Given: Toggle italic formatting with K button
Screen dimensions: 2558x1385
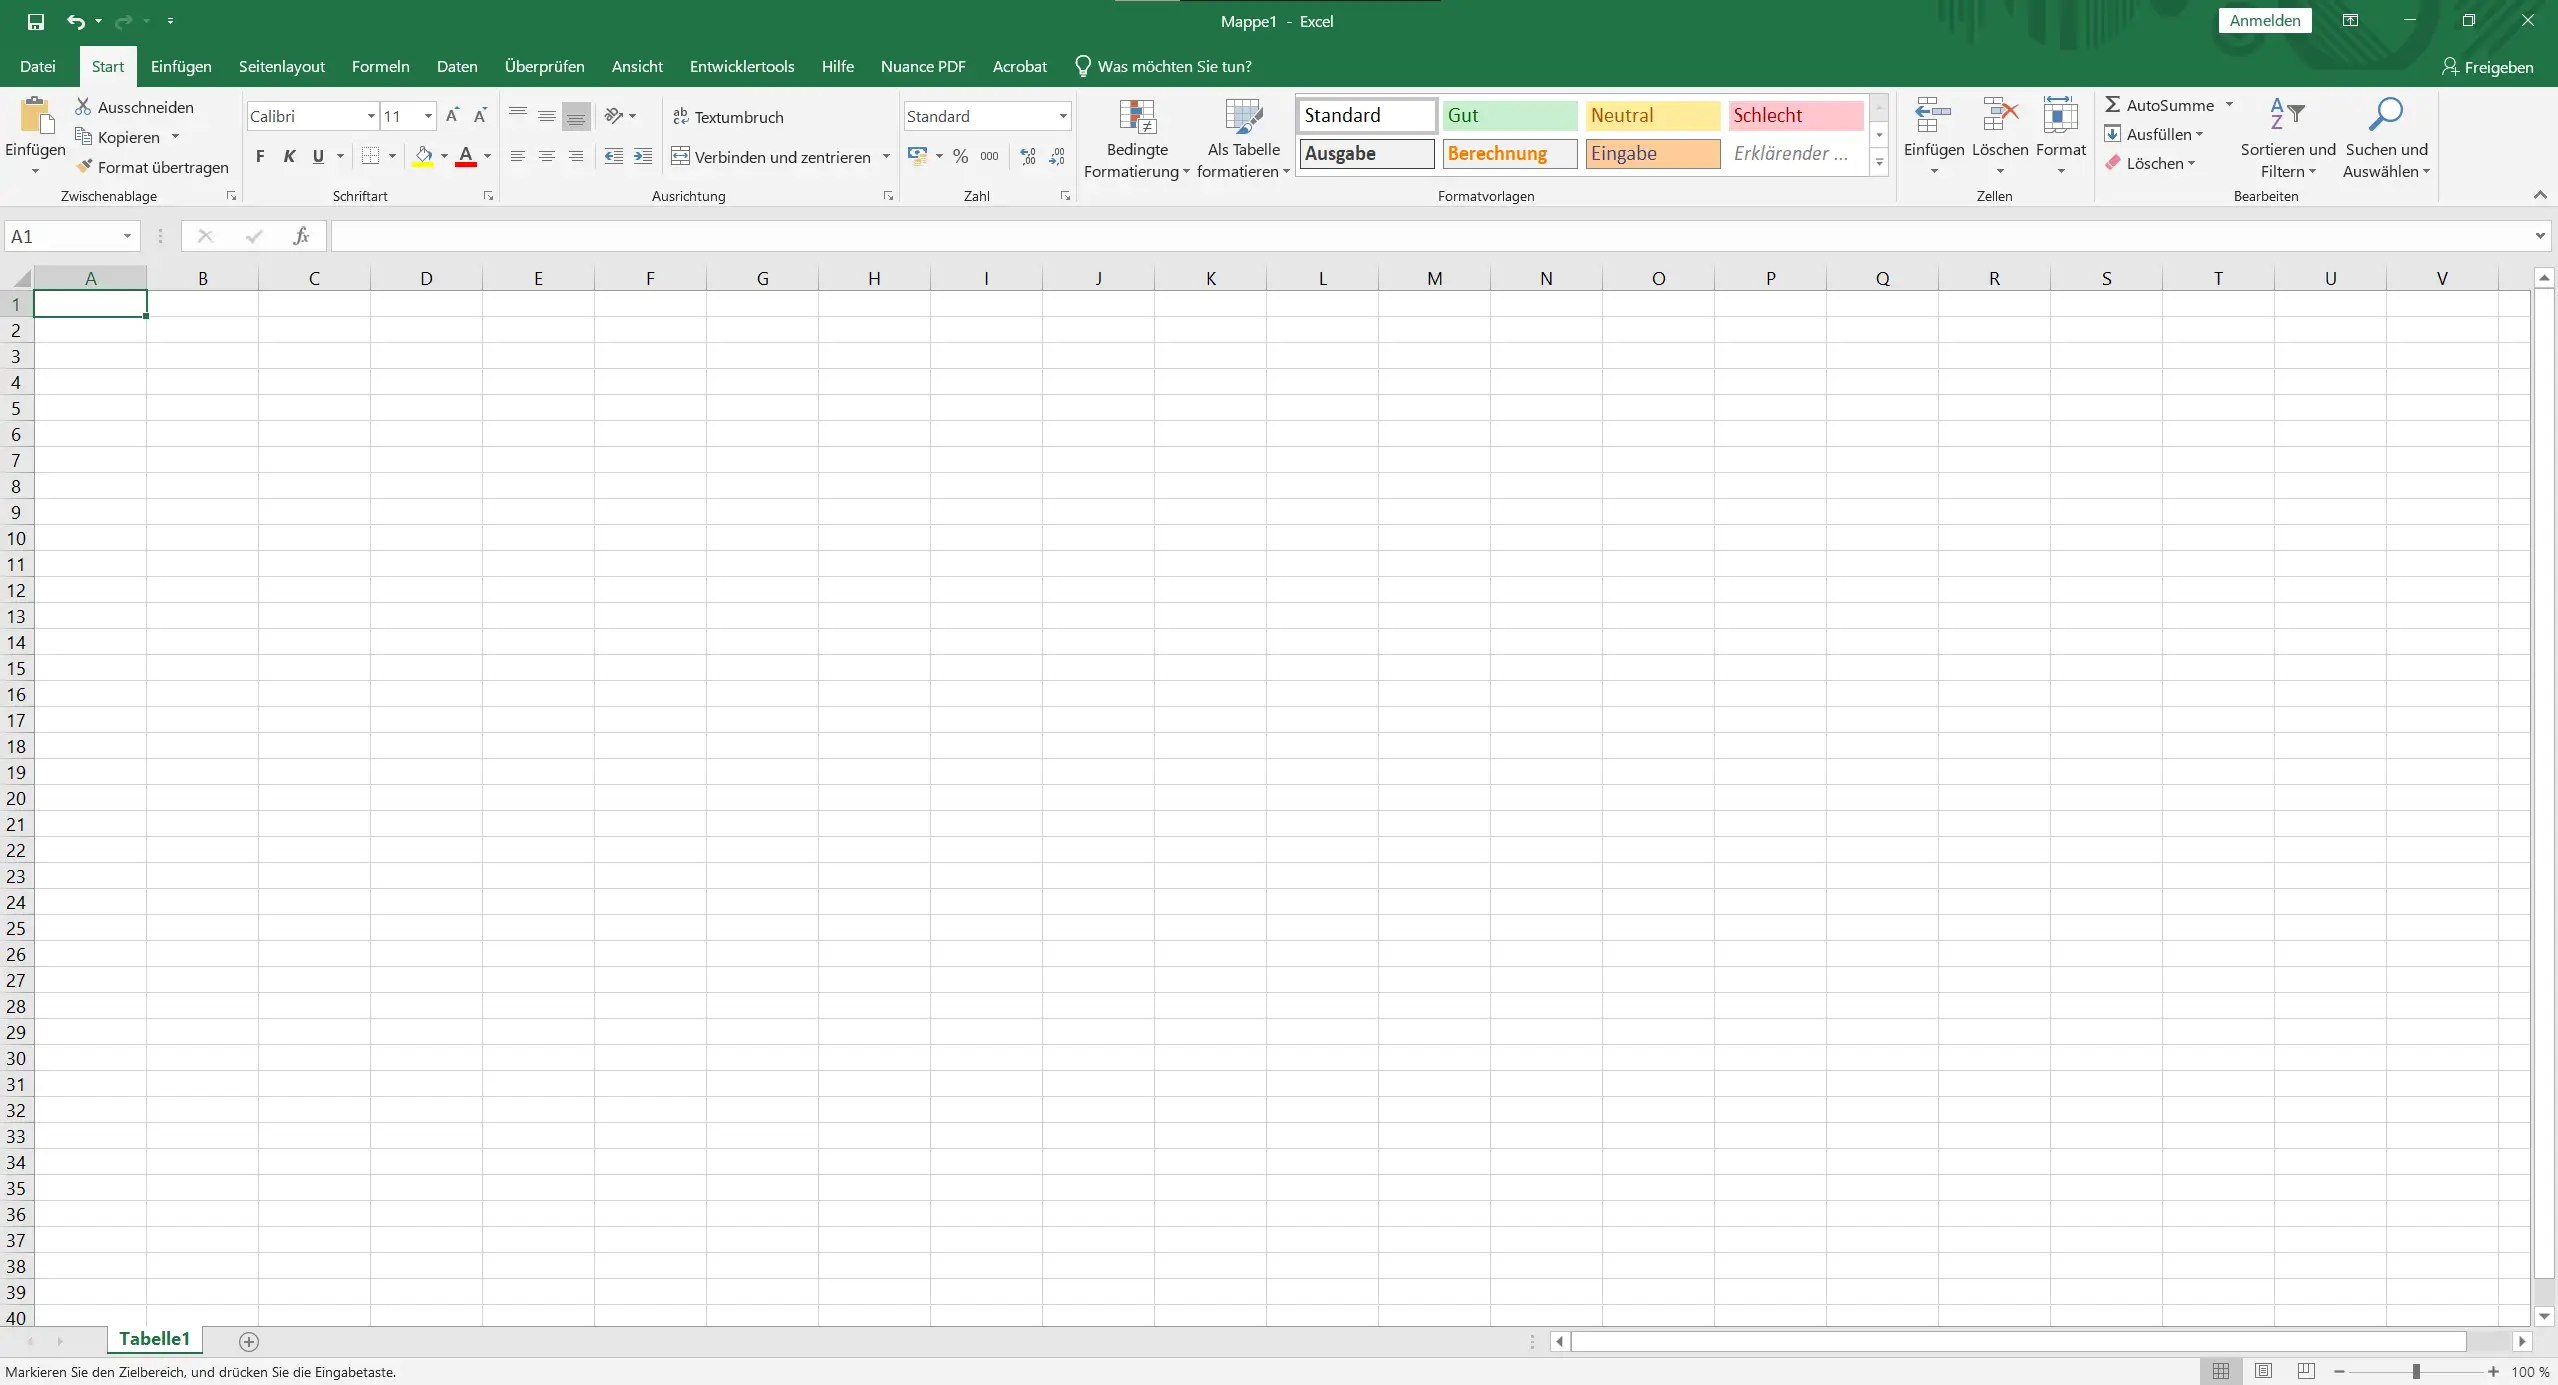Looking at the screenshot, I should (x=289, y=157).
